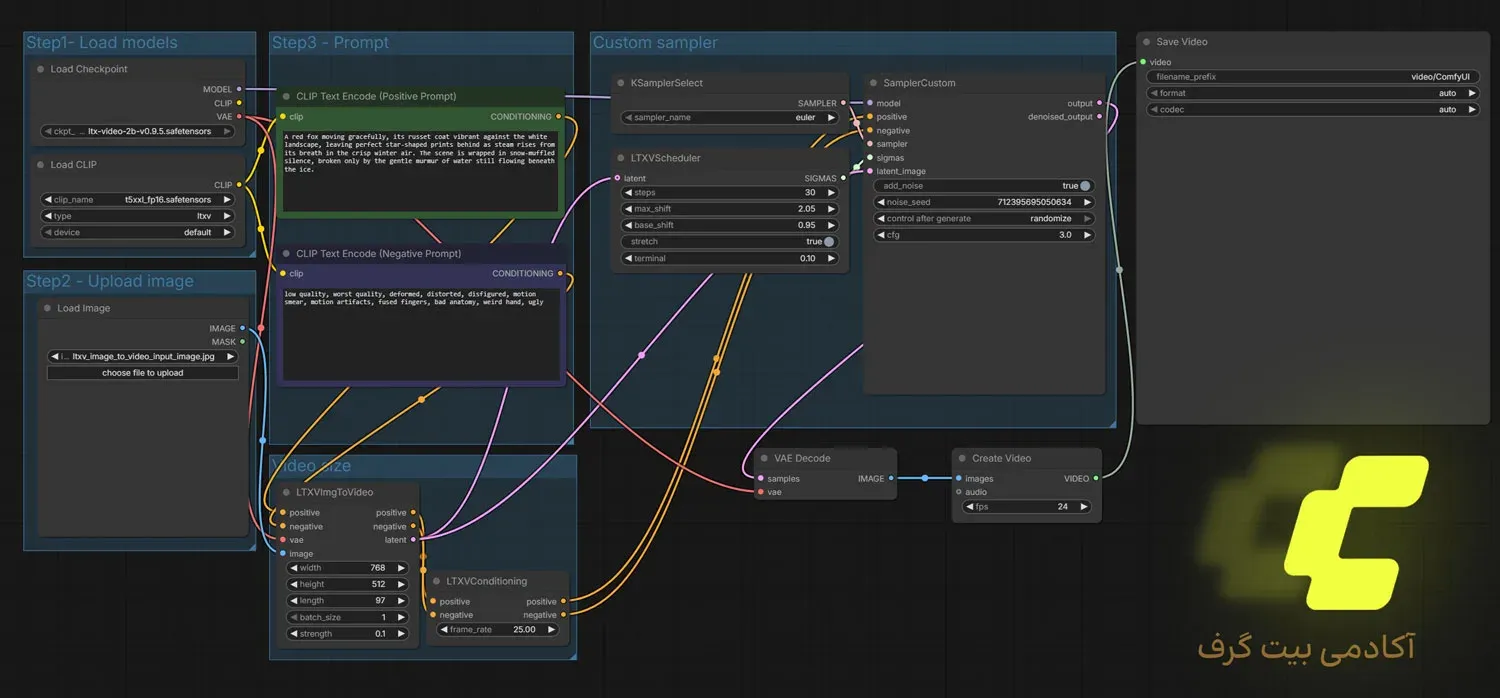
Task: Decrease the noise_seed value with left arrow
Action: (x=881, y=203)
